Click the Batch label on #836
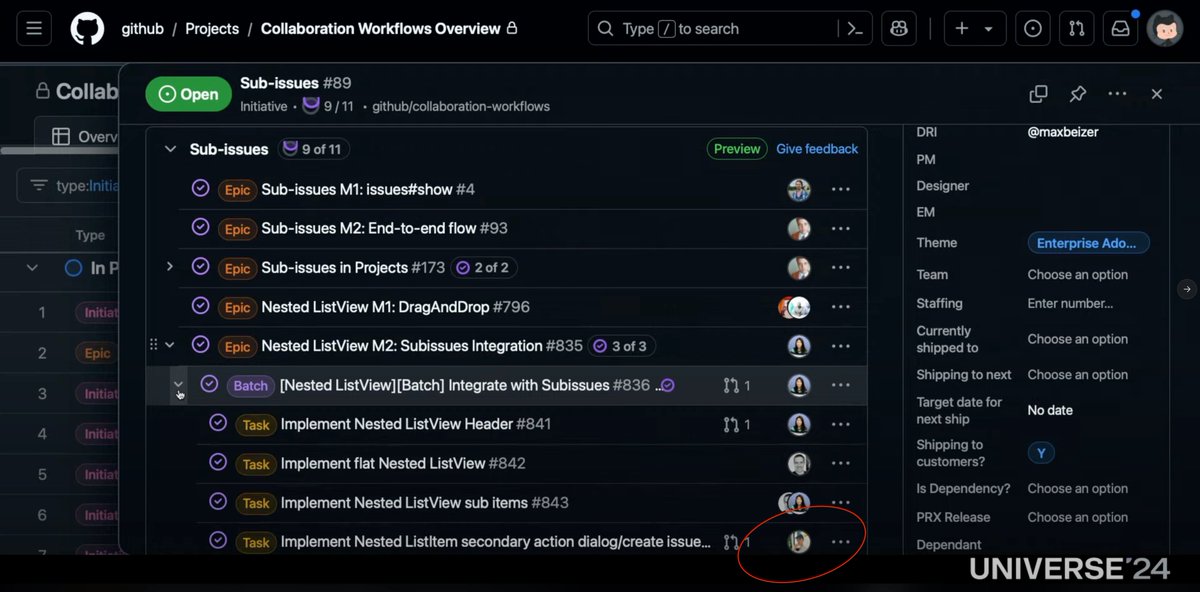 pos(250,385)
